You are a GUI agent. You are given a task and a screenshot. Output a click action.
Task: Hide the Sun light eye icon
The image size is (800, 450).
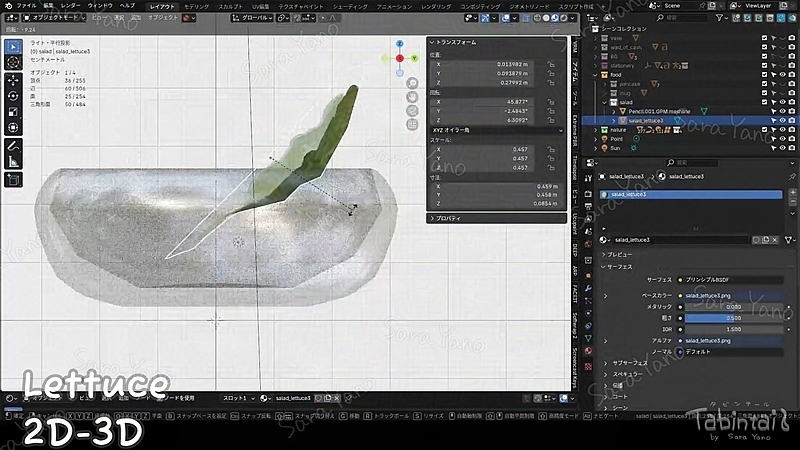(x=782, y=148)
